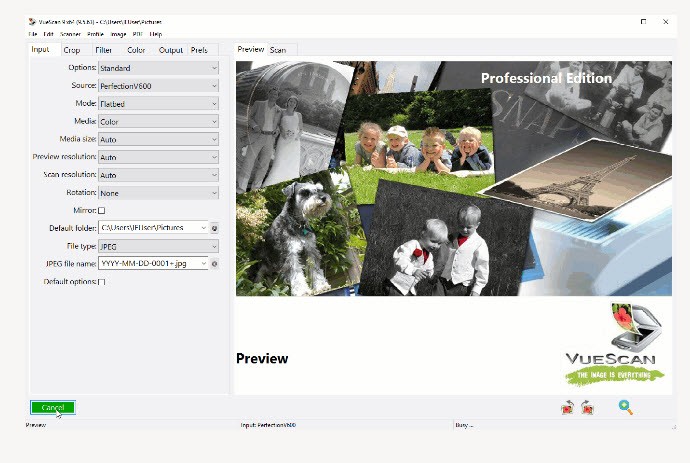
Task: Open the Image menu
Action: 118,34
